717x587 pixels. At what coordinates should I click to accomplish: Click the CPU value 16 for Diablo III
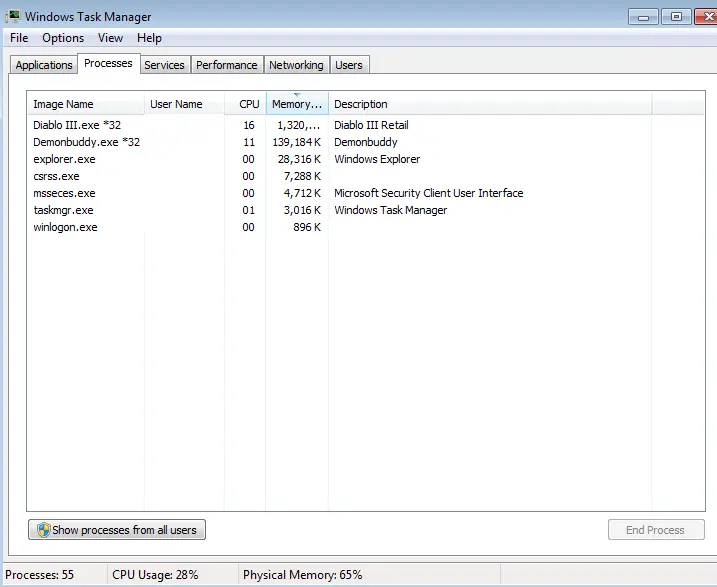pyautogui.click(x=249, y=125)
